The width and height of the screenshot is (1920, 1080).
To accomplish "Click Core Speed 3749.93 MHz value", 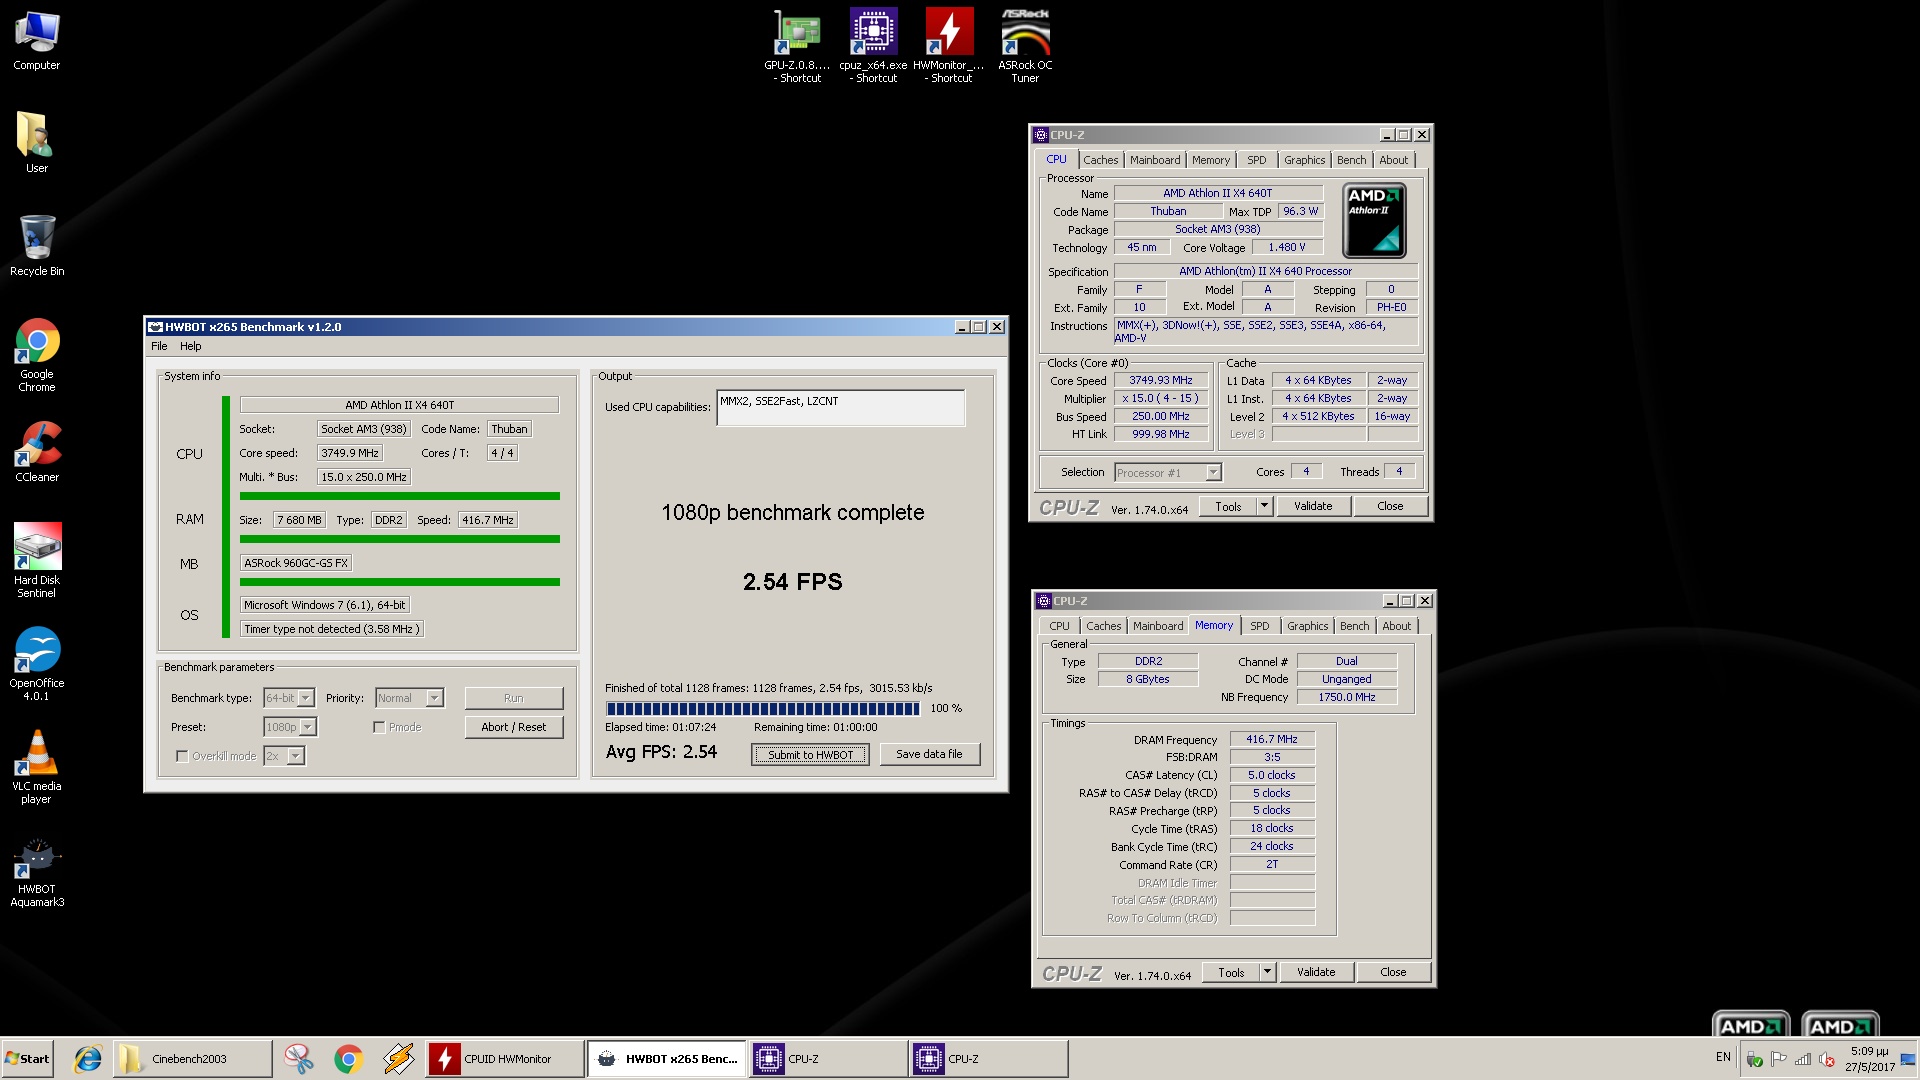I will [1161, 381].
